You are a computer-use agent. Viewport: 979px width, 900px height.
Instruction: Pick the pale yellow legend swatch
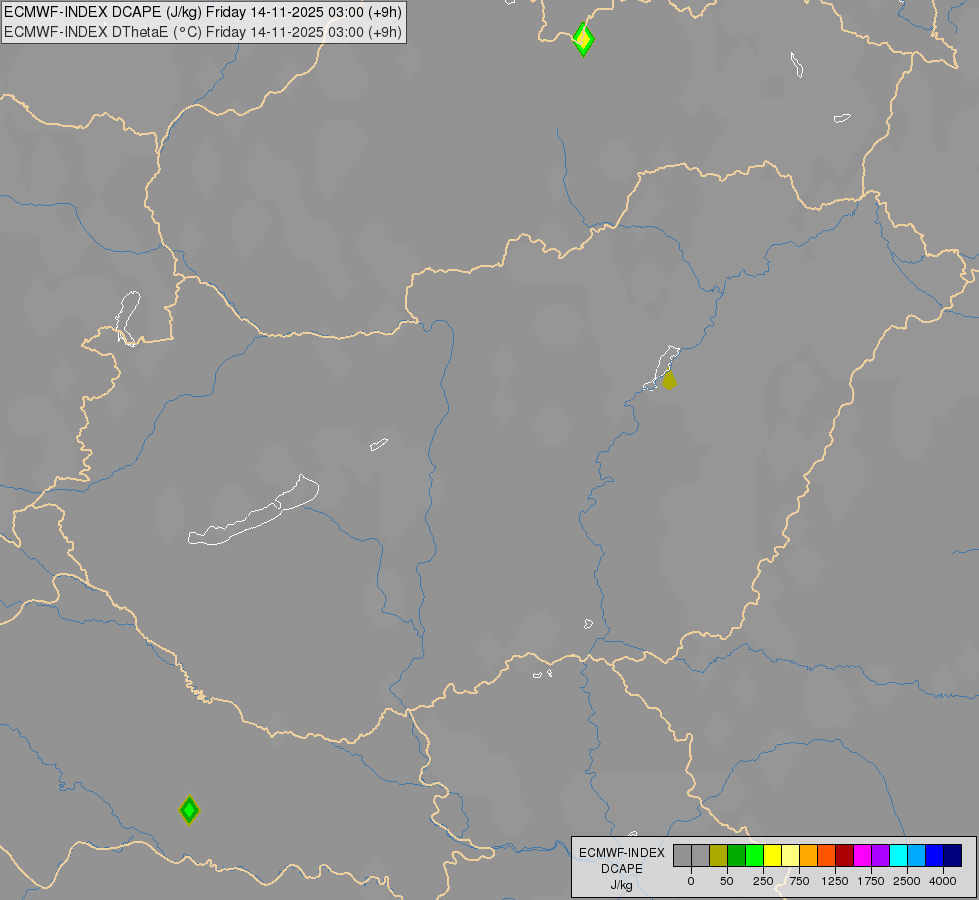click(791, 856)
